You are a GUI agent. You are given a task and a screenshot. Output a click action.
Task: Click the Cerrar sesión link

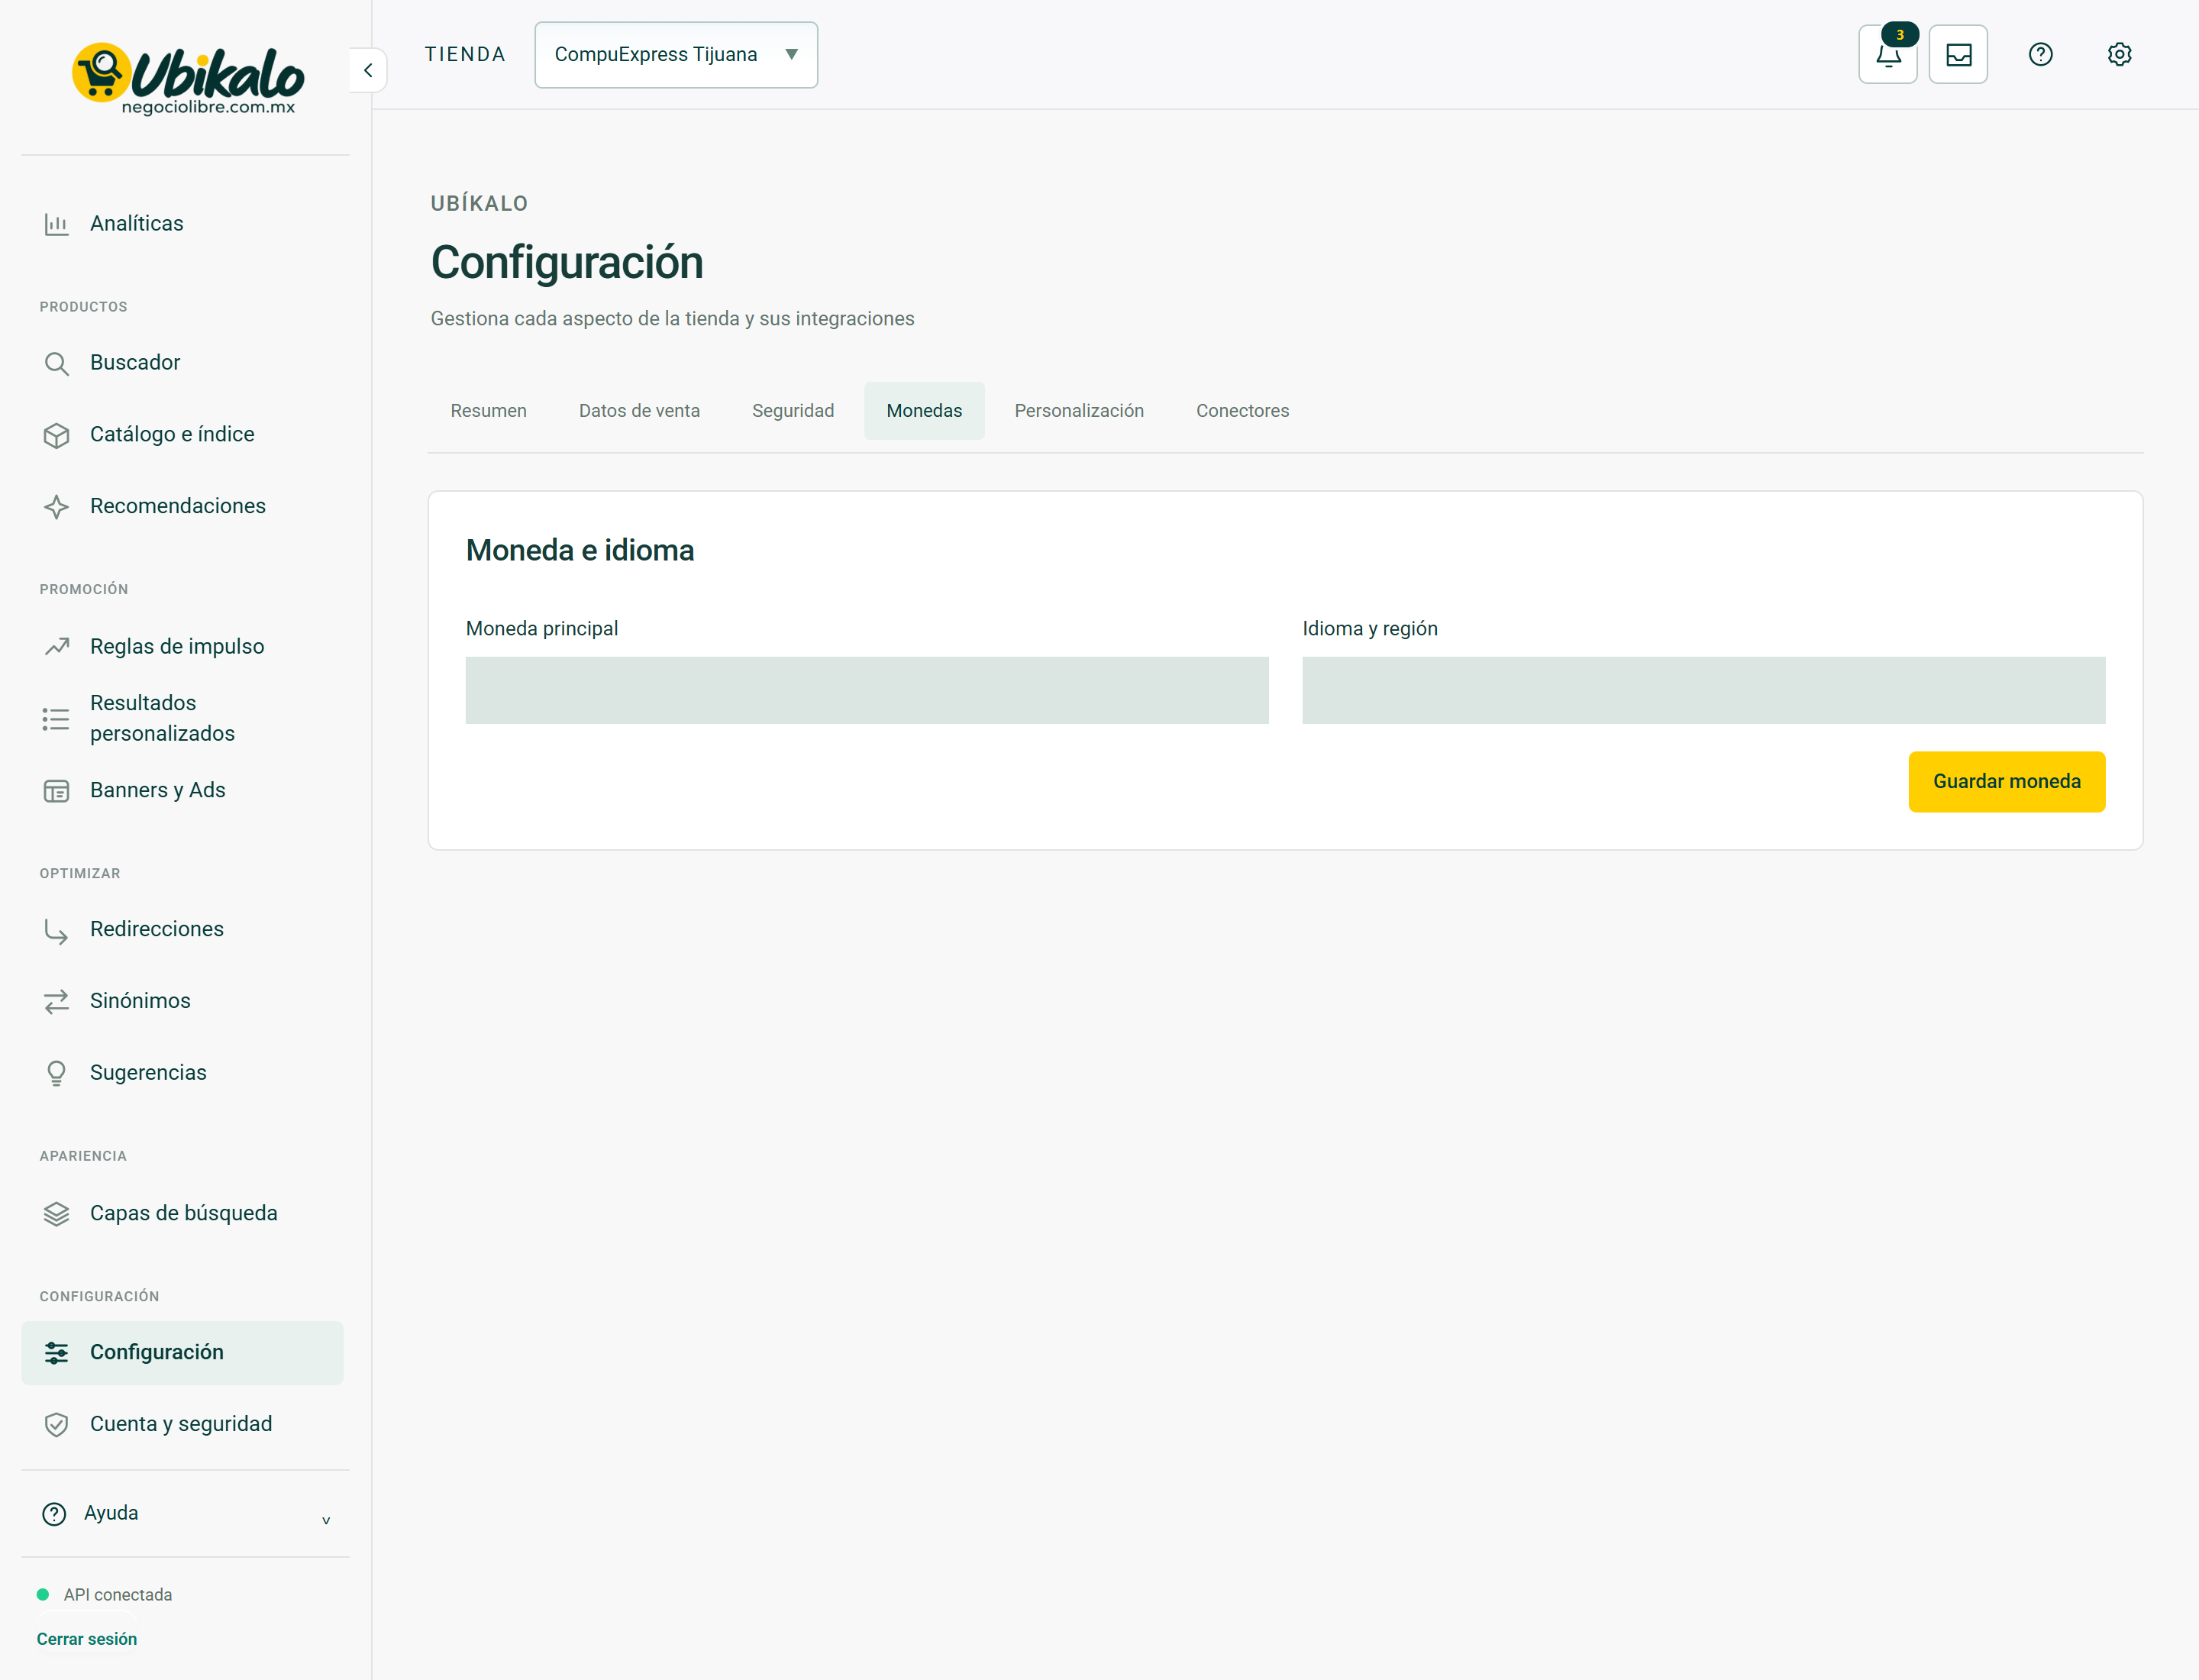pos(87,1639)
